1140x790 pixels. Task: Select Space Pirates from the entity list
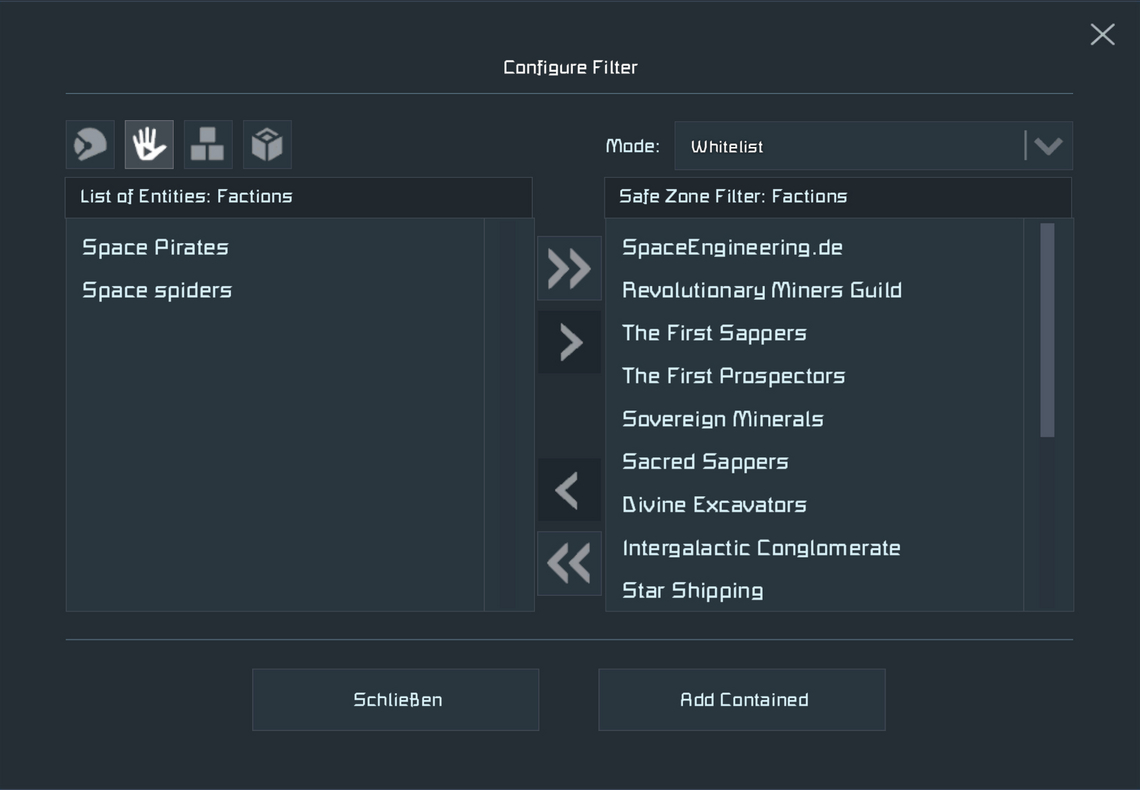155,247
